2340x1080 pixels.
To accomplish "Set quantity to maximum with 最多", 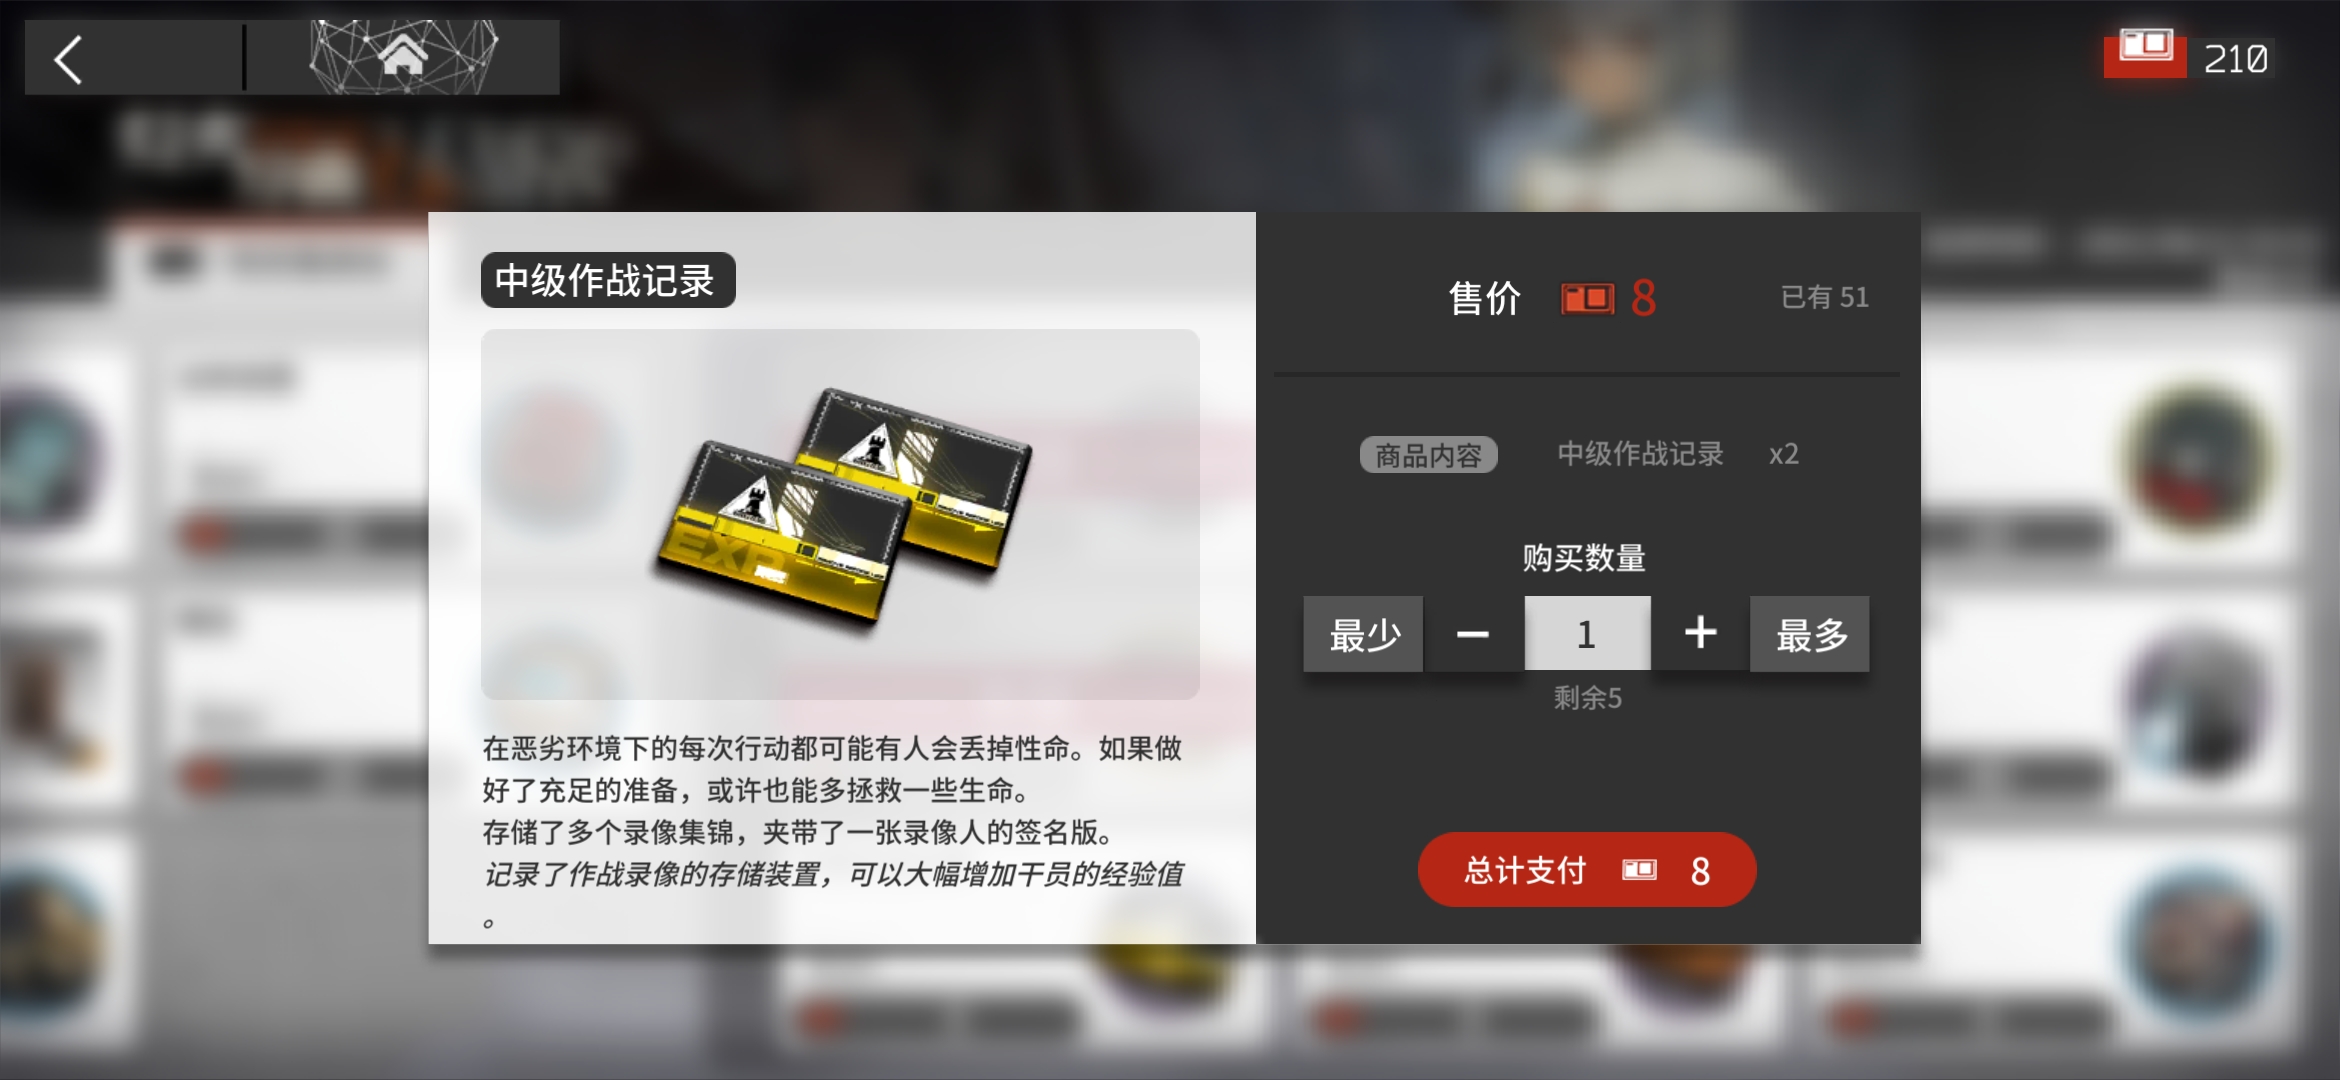I will (1810, 634).
